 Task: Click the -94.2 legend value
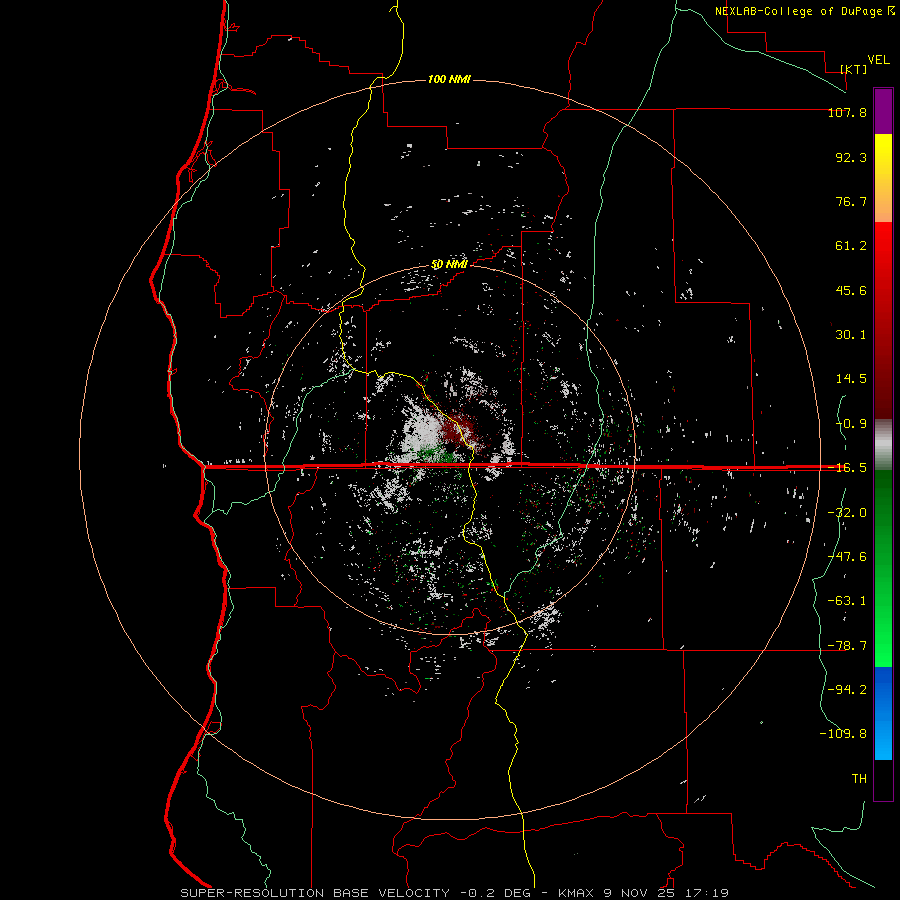pyautogui.click(x=847, y=690)
